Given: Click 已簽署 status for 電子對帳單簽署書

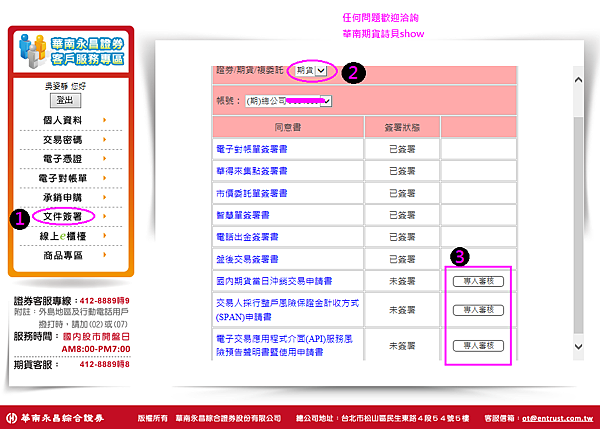Looking at the screenshot, I should click(402, 149).
